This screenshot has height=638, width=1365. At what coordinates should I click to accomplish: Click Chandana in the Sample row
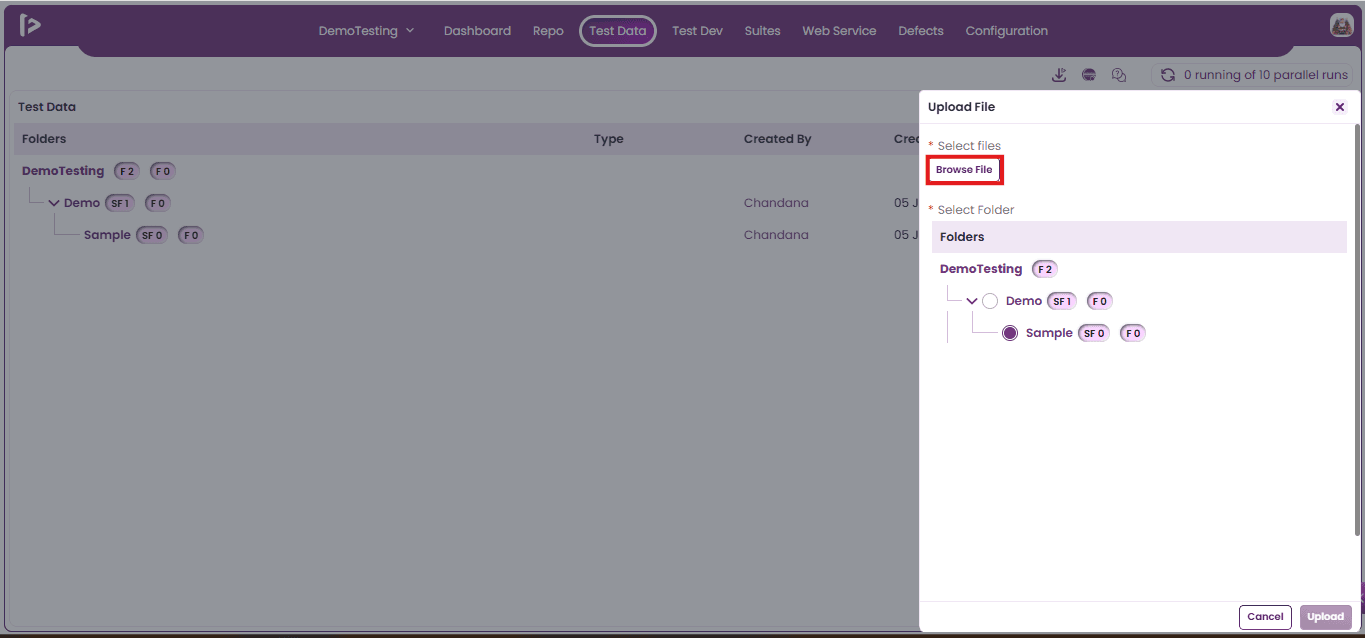(776, 235)
